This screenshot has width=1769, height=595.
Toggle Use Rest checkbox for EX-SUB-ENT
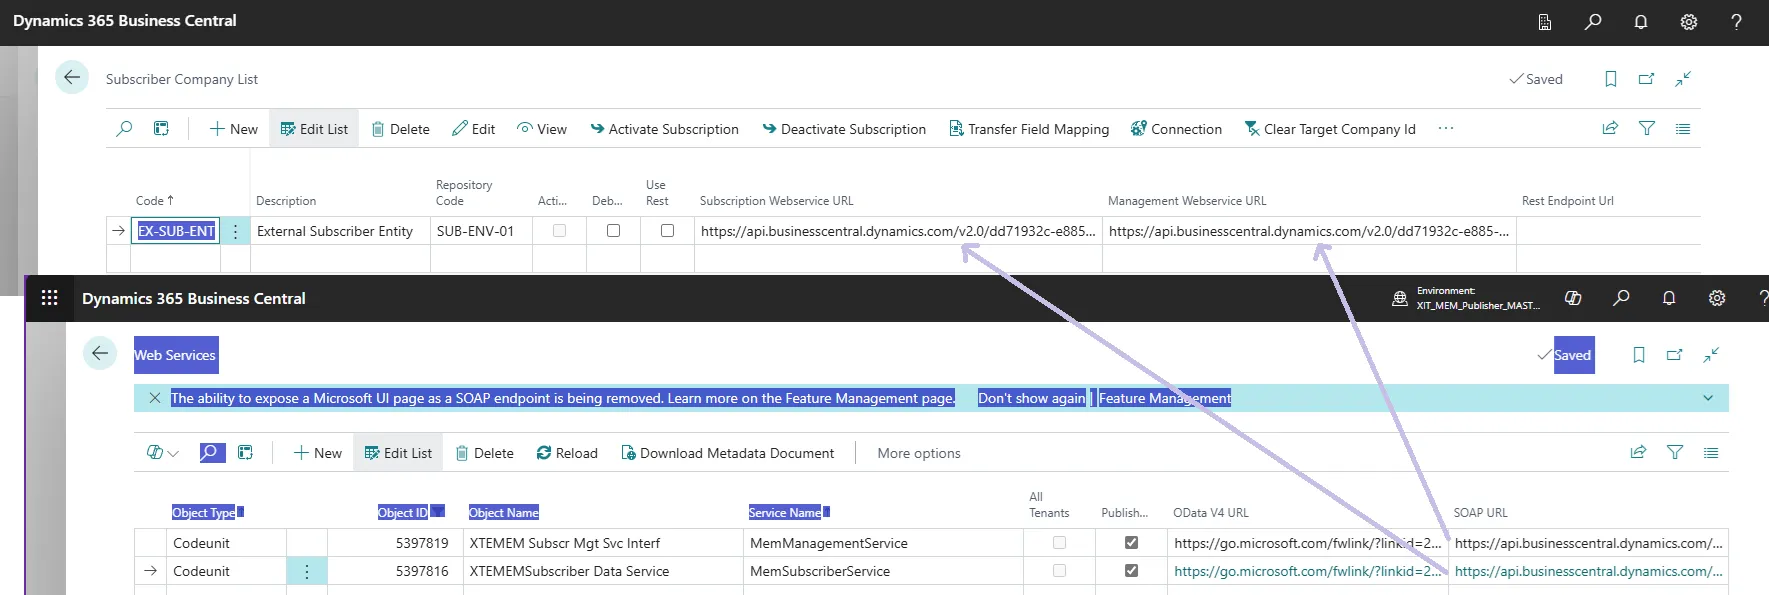pyautogui.click(x=667, y=231)
